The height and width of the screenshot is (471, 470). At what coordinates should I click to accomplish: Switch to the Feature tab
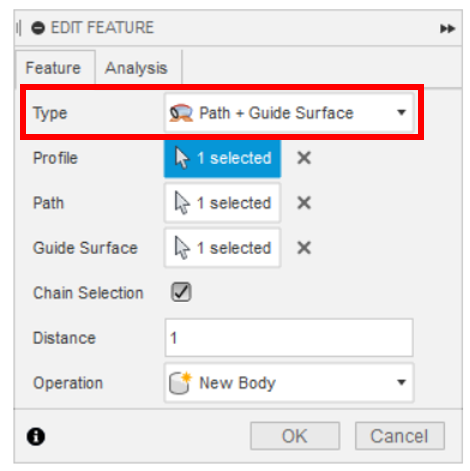(53, 68)
